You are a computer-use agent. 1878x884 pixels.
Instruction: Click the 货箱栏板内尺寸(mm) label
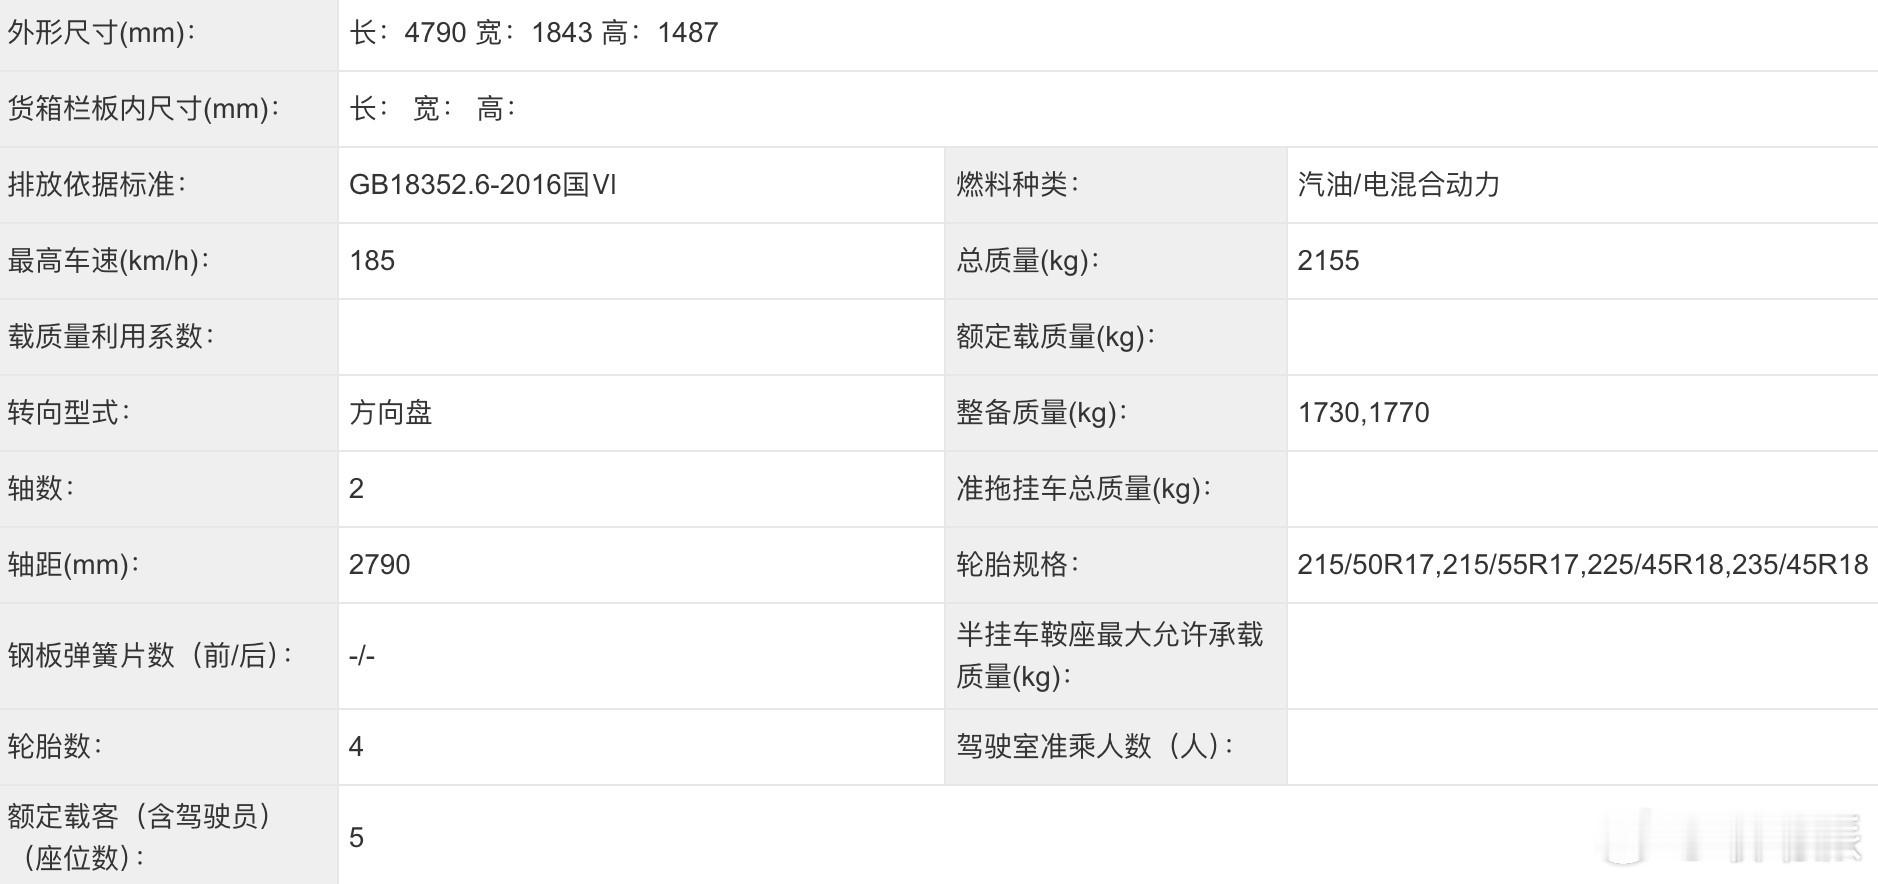tap(144, 109)
